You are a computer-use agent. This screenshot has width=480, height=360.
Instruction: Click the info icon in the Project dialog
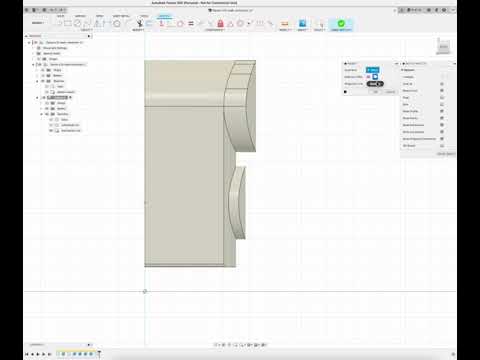(346, 92)
